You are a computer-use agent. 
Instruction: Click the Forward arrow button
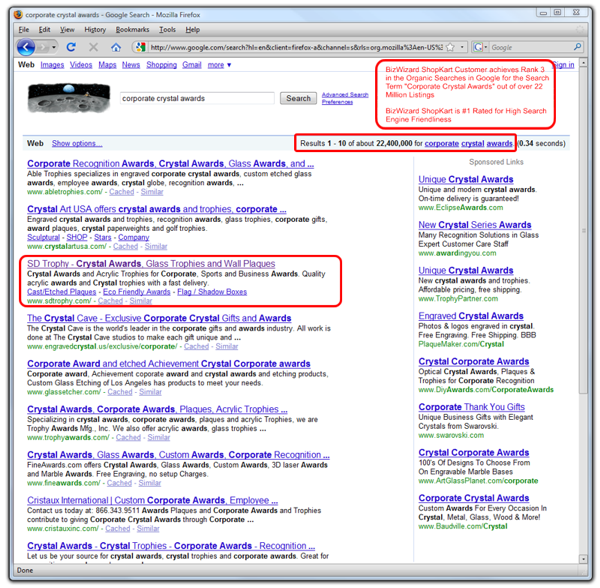(42, 47)
